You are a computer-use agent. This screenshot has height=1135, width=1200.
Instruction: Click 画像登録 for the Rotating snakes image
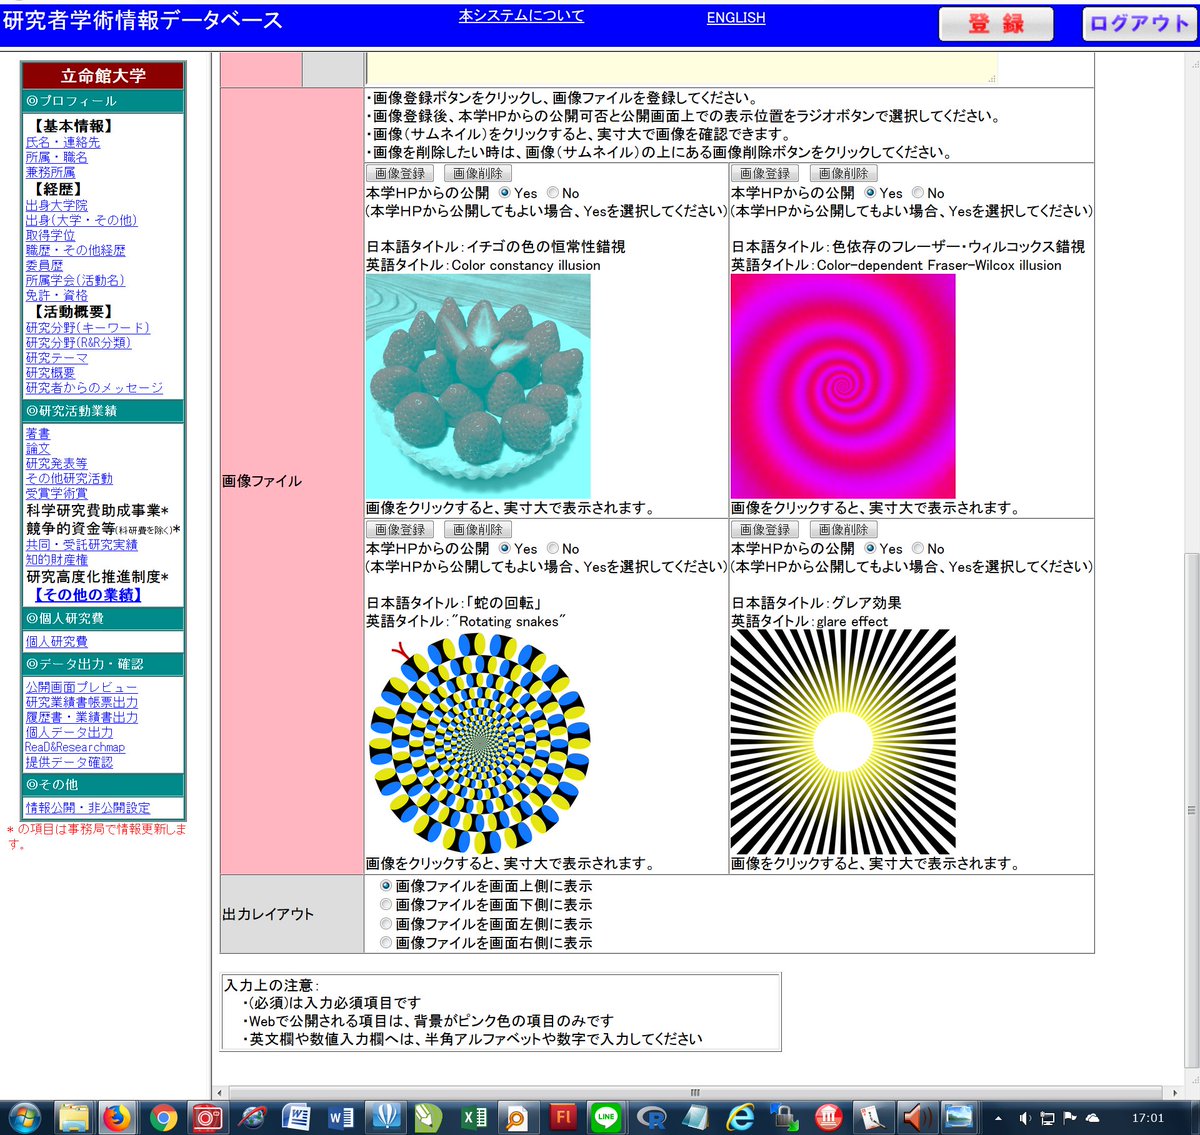coord(400,529)
